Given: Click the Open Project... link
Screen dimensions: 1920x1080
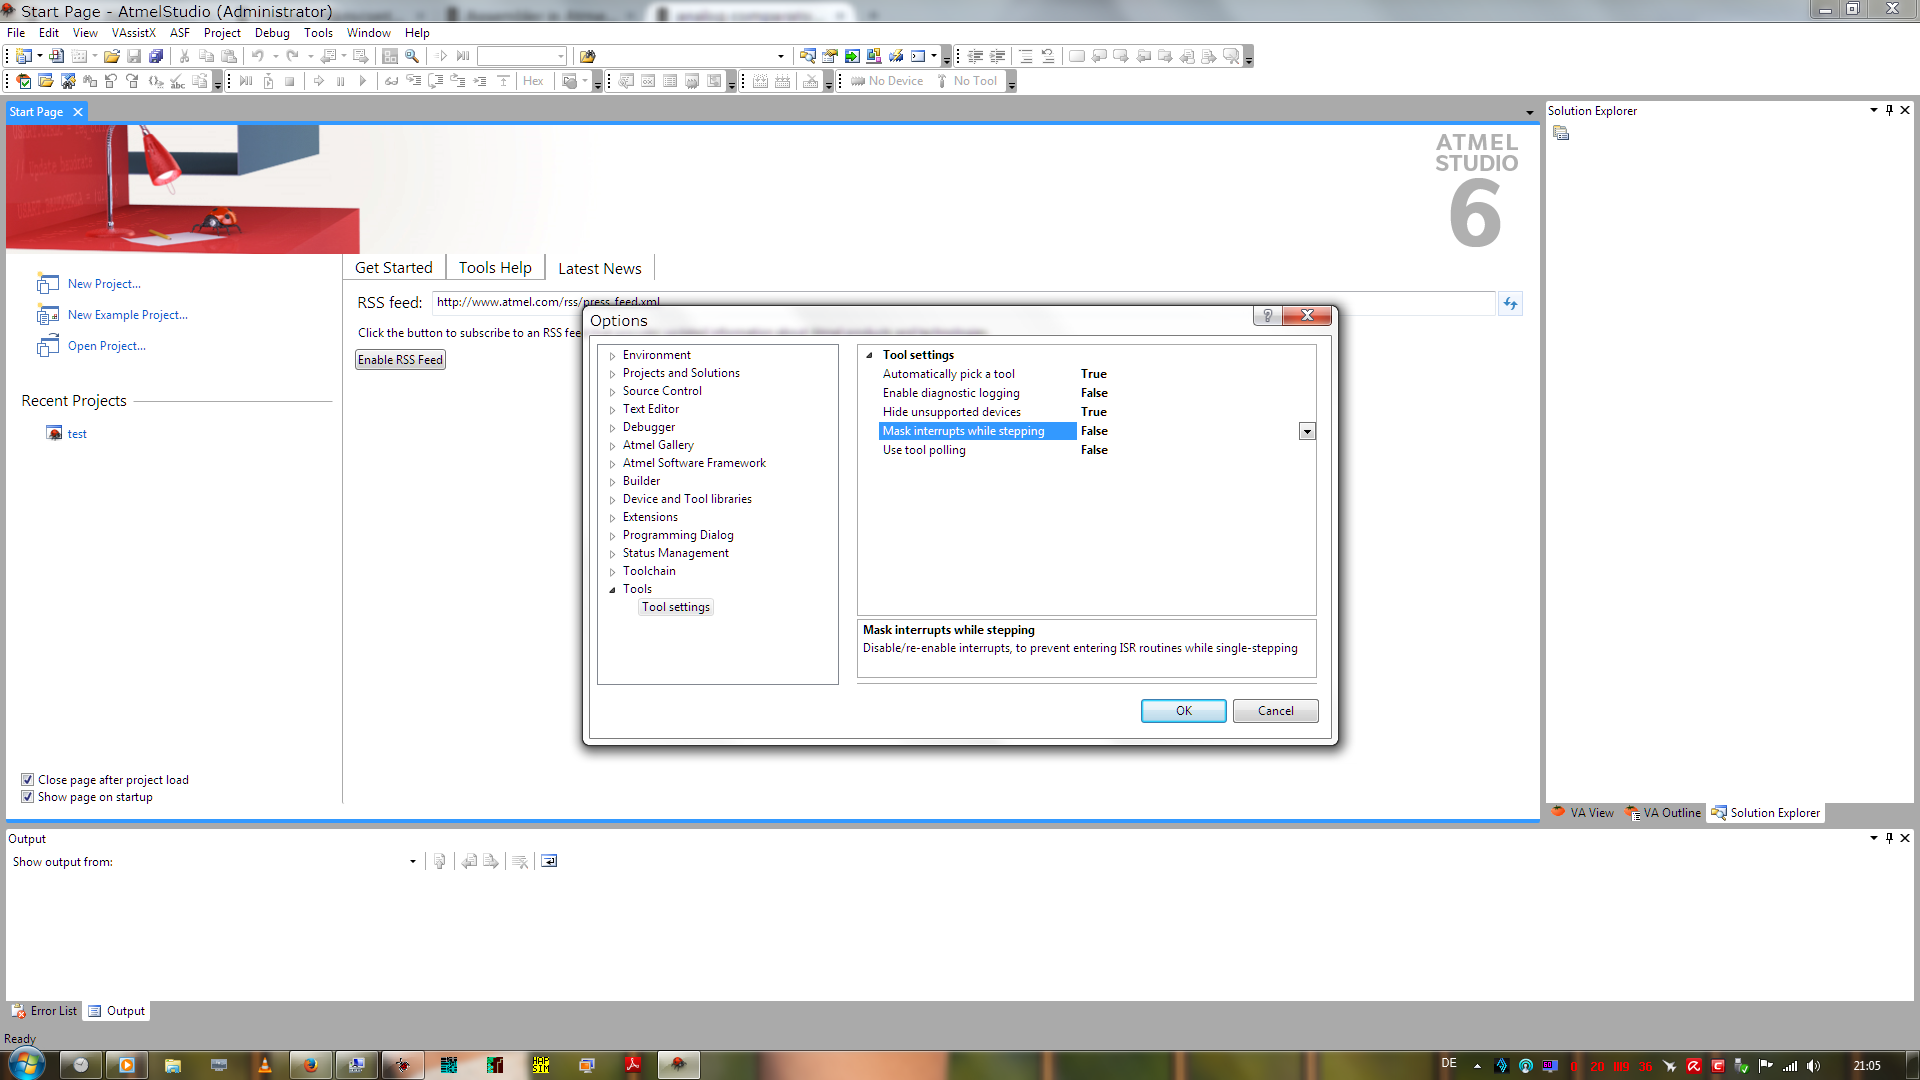Looking at the screenshot, I should tap(107, 346).
